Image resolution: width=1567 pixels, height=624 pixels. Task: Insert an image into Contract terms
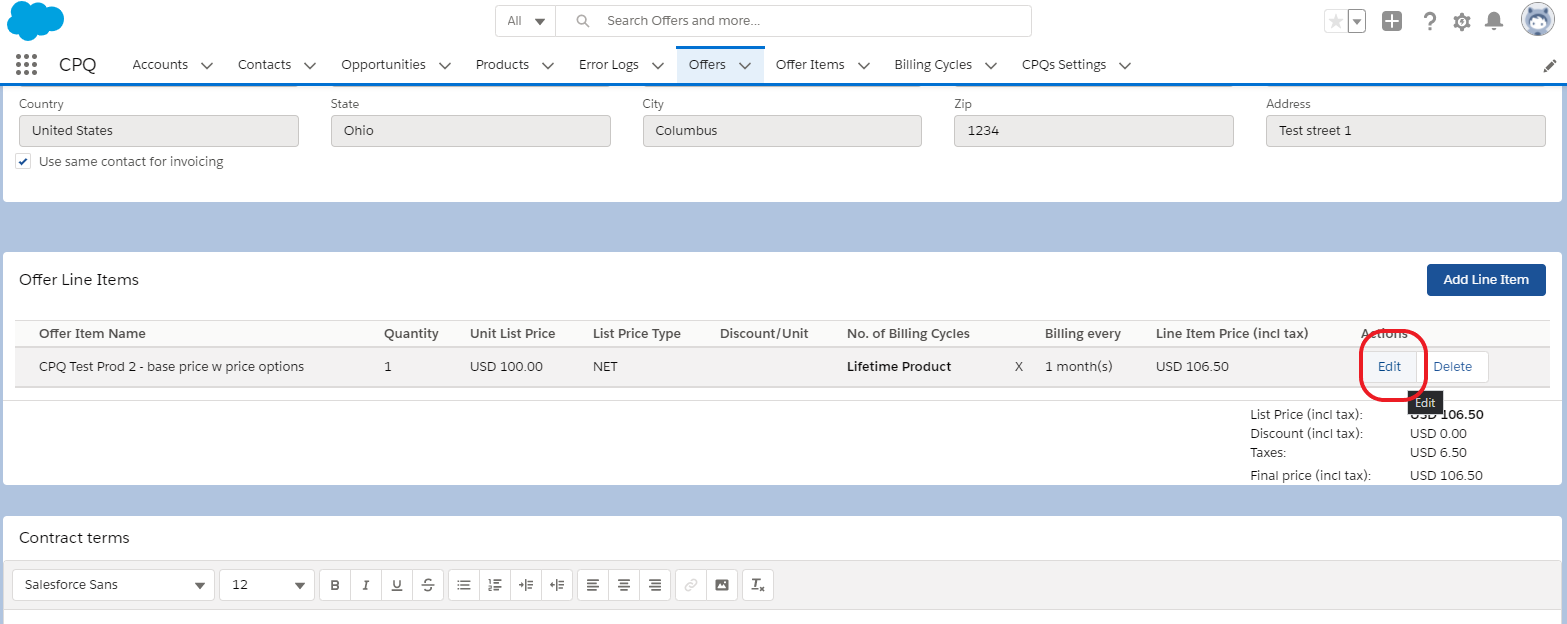[722, 585]
